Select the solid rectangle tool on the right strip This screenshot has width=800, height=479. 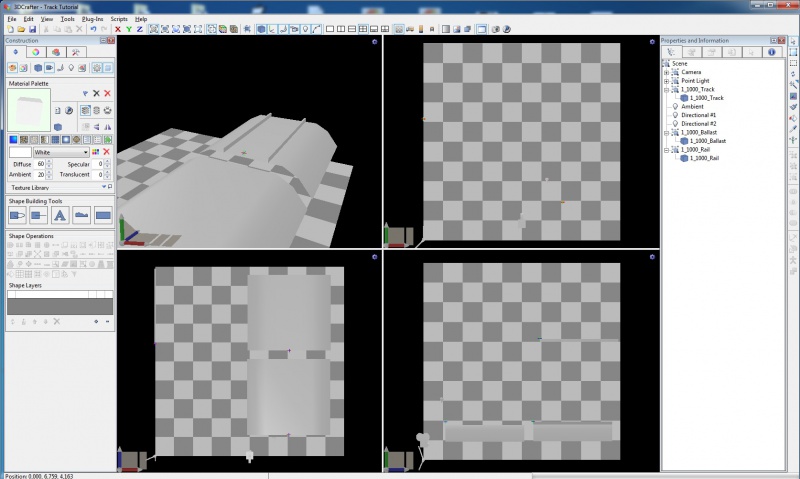[793, 52]
